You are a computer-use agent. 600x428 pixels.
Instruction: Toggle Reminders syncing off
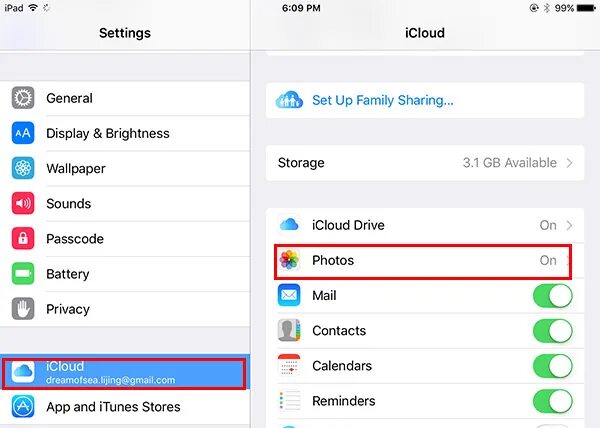(x=553, y=401)
